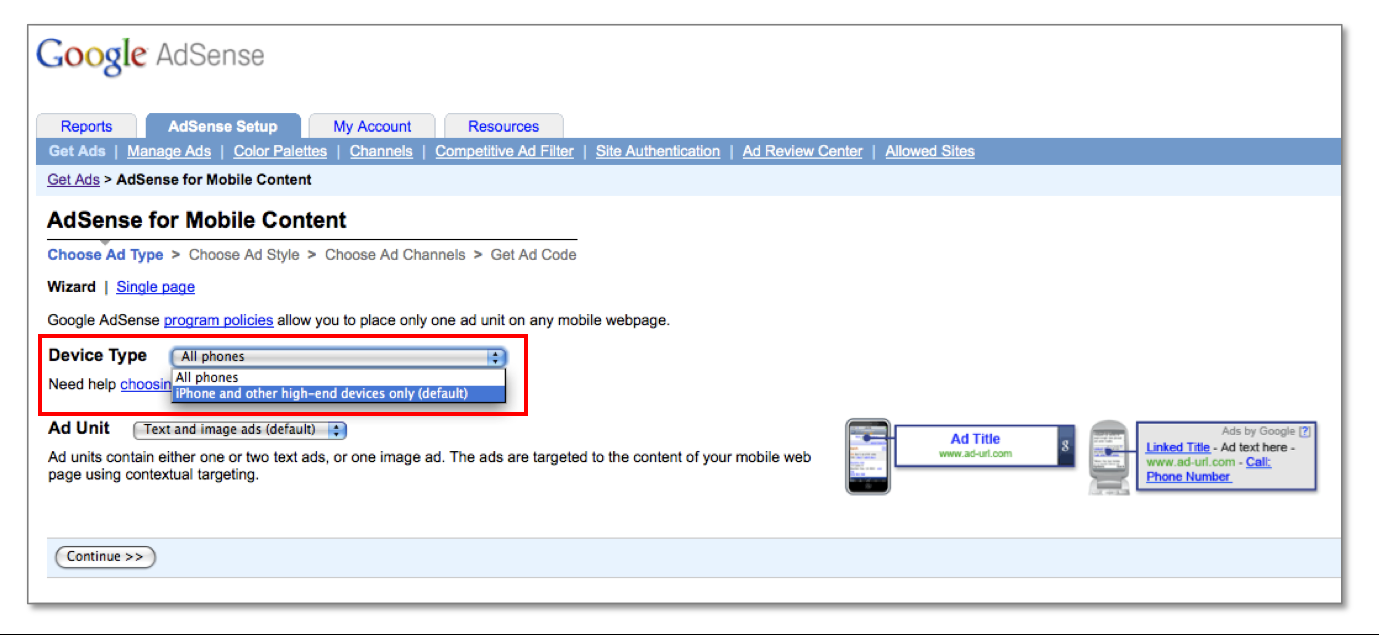1379x635 pixels.
Task: Select Get Ads in the sub-navigation bar
Action: pyautogui.click(x=77, y=151)
